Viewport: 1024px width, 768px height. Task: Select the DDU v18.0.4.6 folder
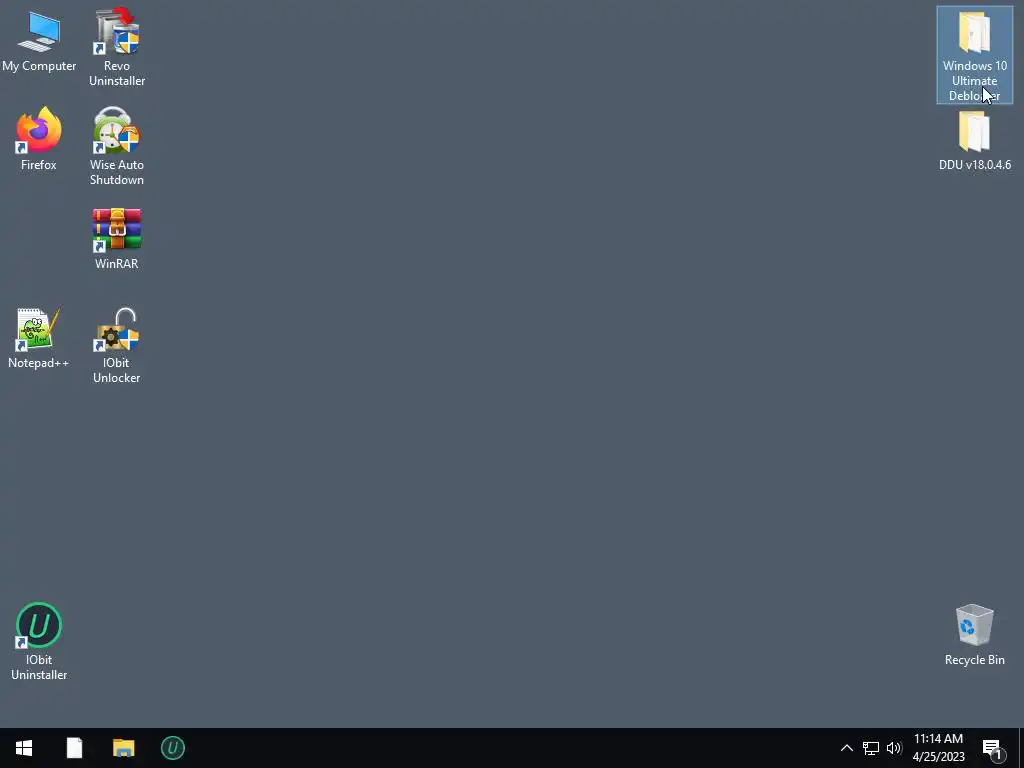coord(974,141)
